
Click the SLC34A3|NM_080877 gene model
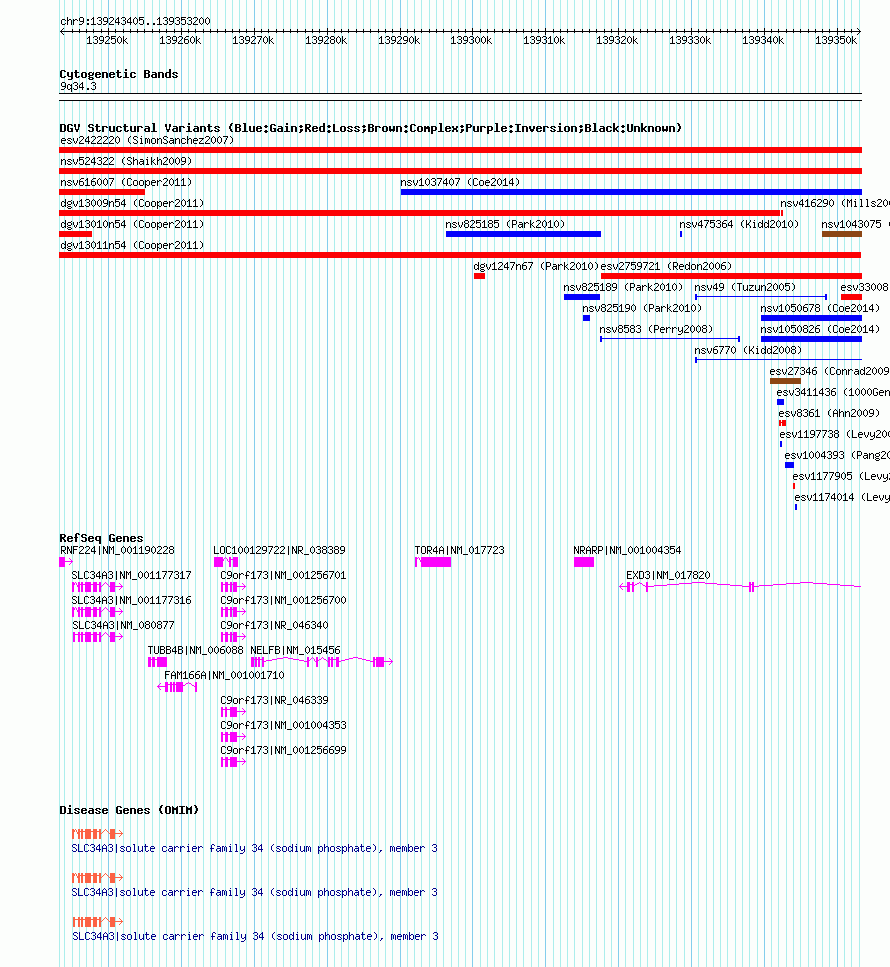[x=97, y=637]
